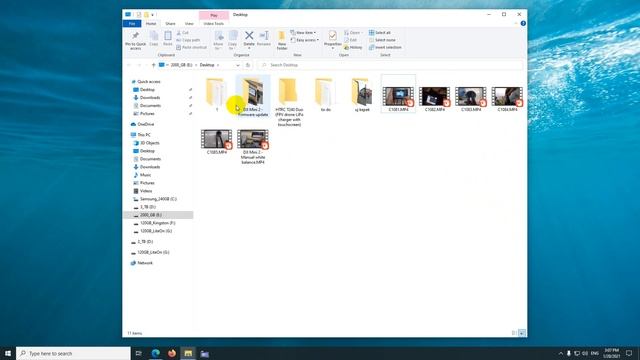Viewport: 640px width, 360px height.
Task: Show hidden system tray icons
Action: coord(560,353)
